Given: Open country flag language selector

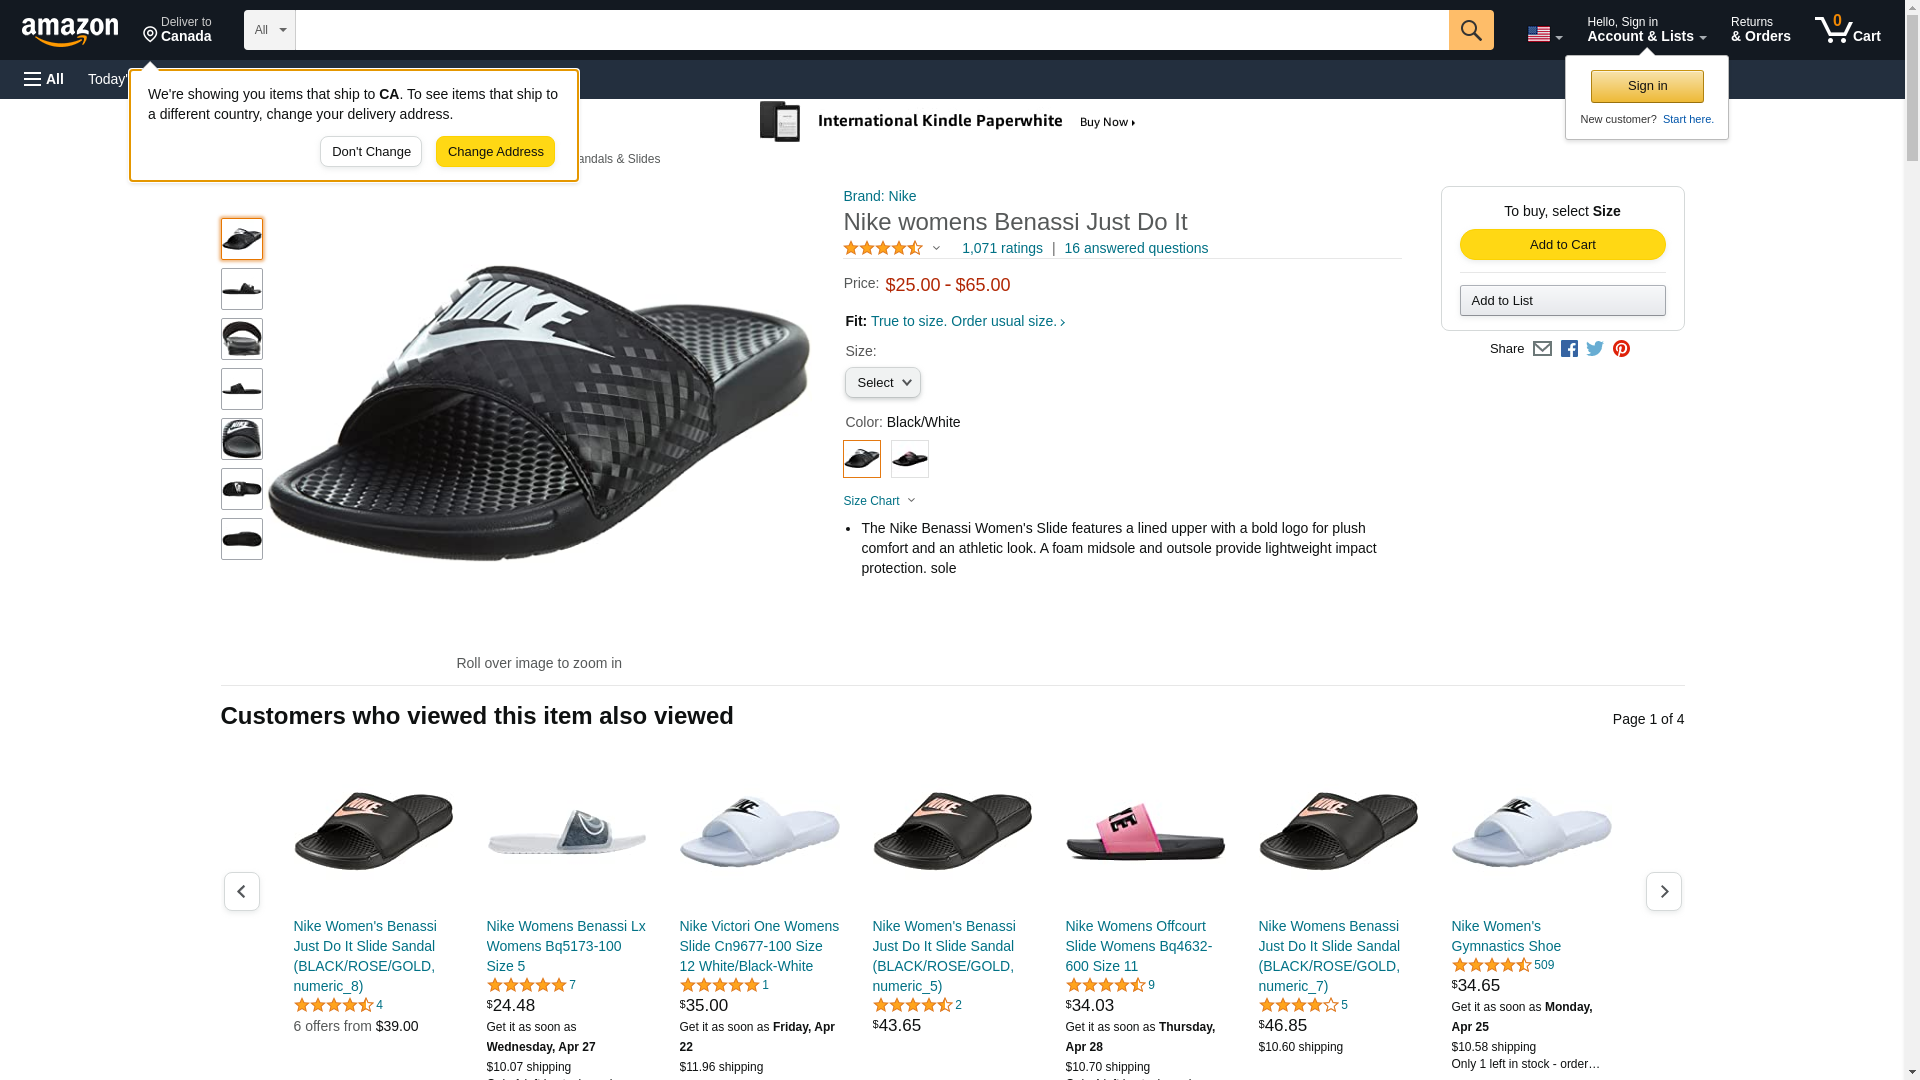Looking at the screenshot, I should tap(1544, 35).
